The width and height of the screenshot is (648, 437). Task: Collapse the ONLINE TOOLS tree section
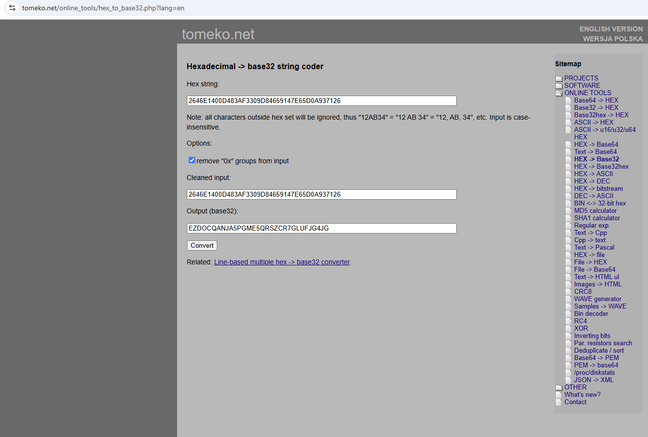coord(588,93)
